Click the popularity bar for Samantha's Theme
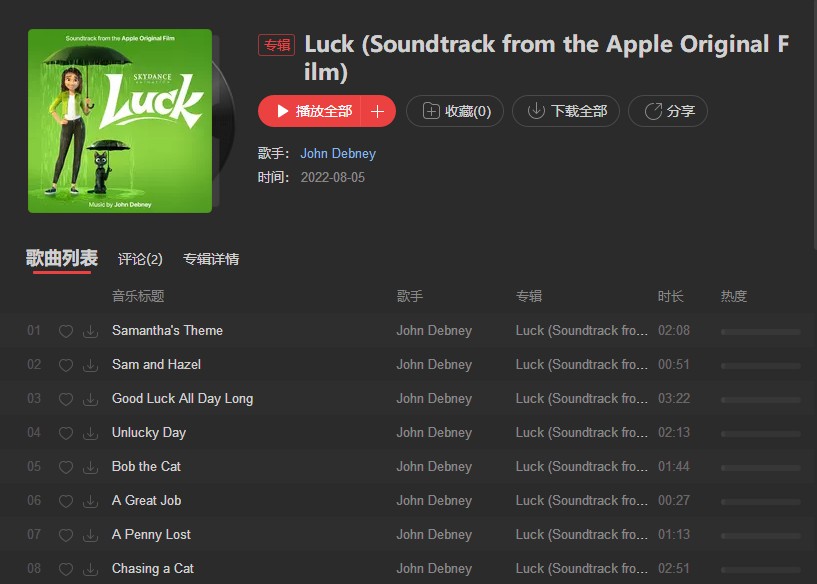817x584 pixels. pos(761,332)
